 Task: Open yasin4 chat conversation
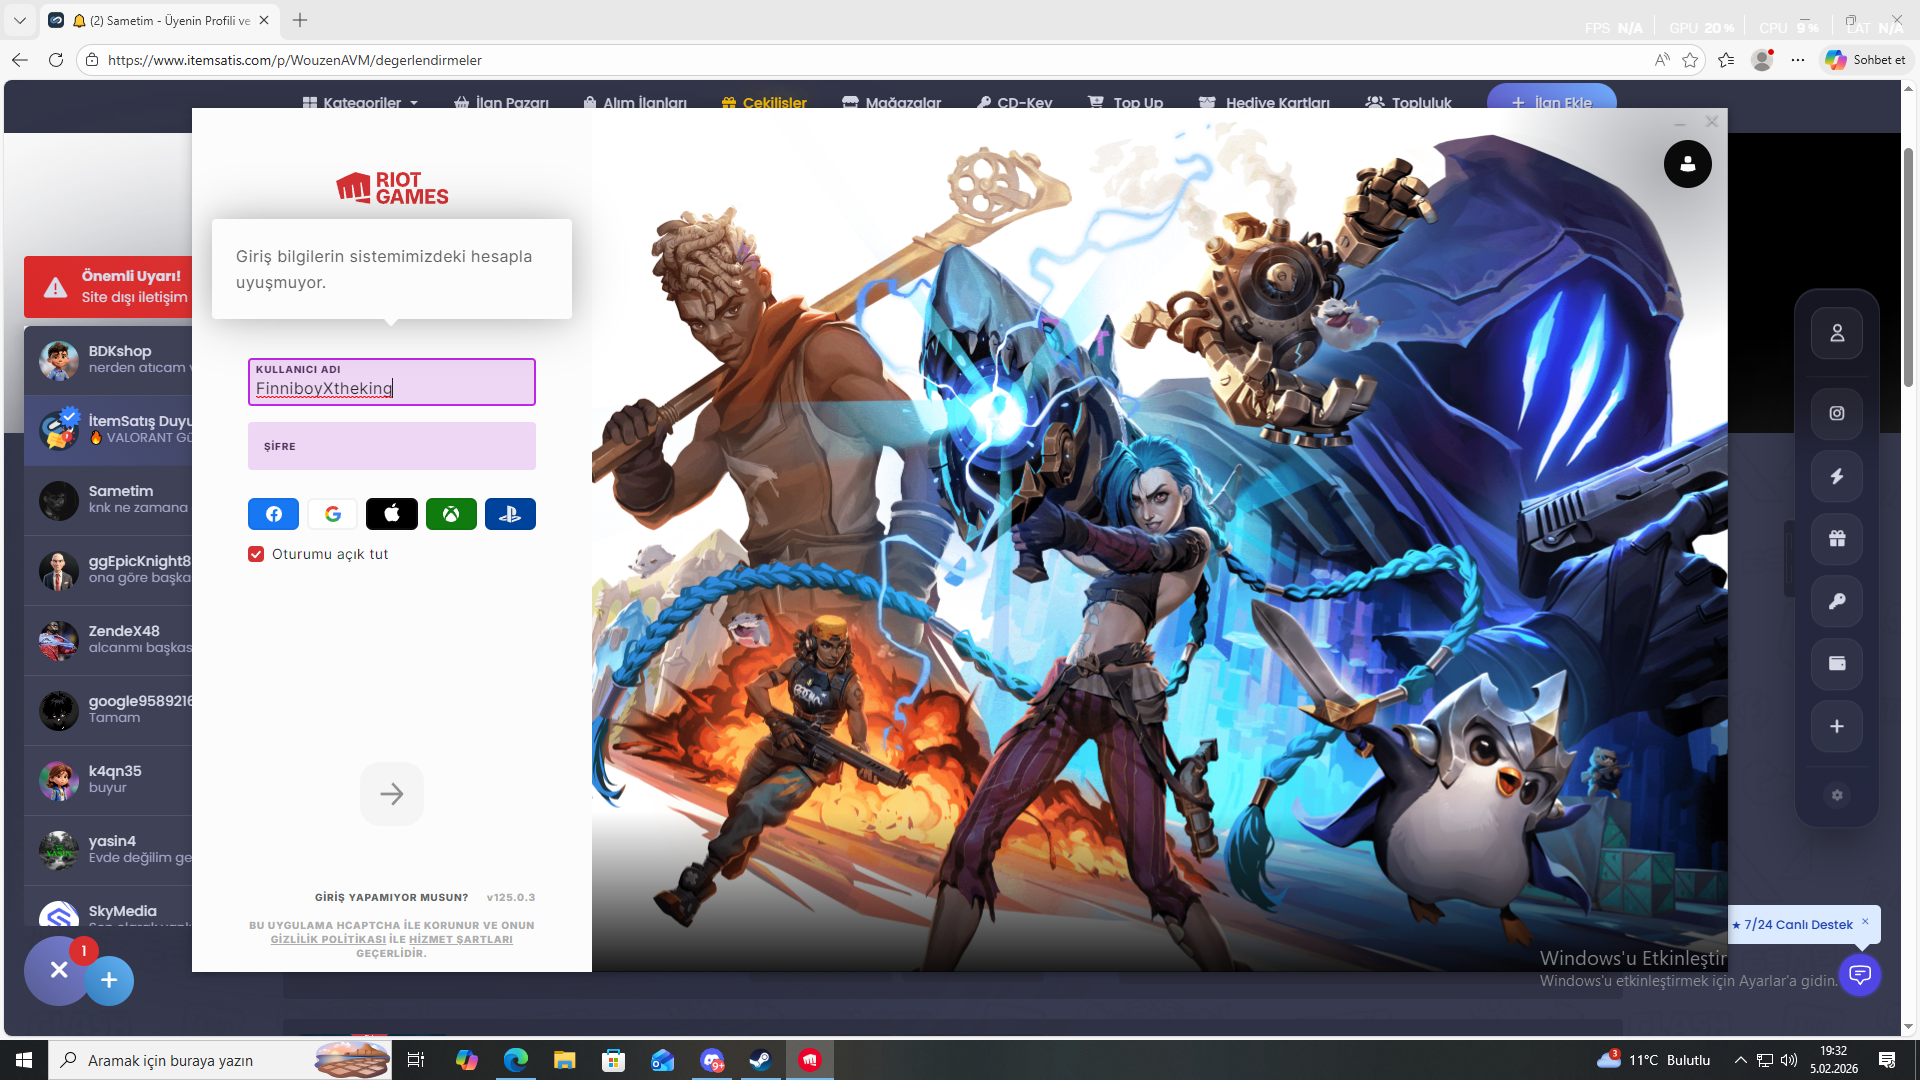pos(108,850)
